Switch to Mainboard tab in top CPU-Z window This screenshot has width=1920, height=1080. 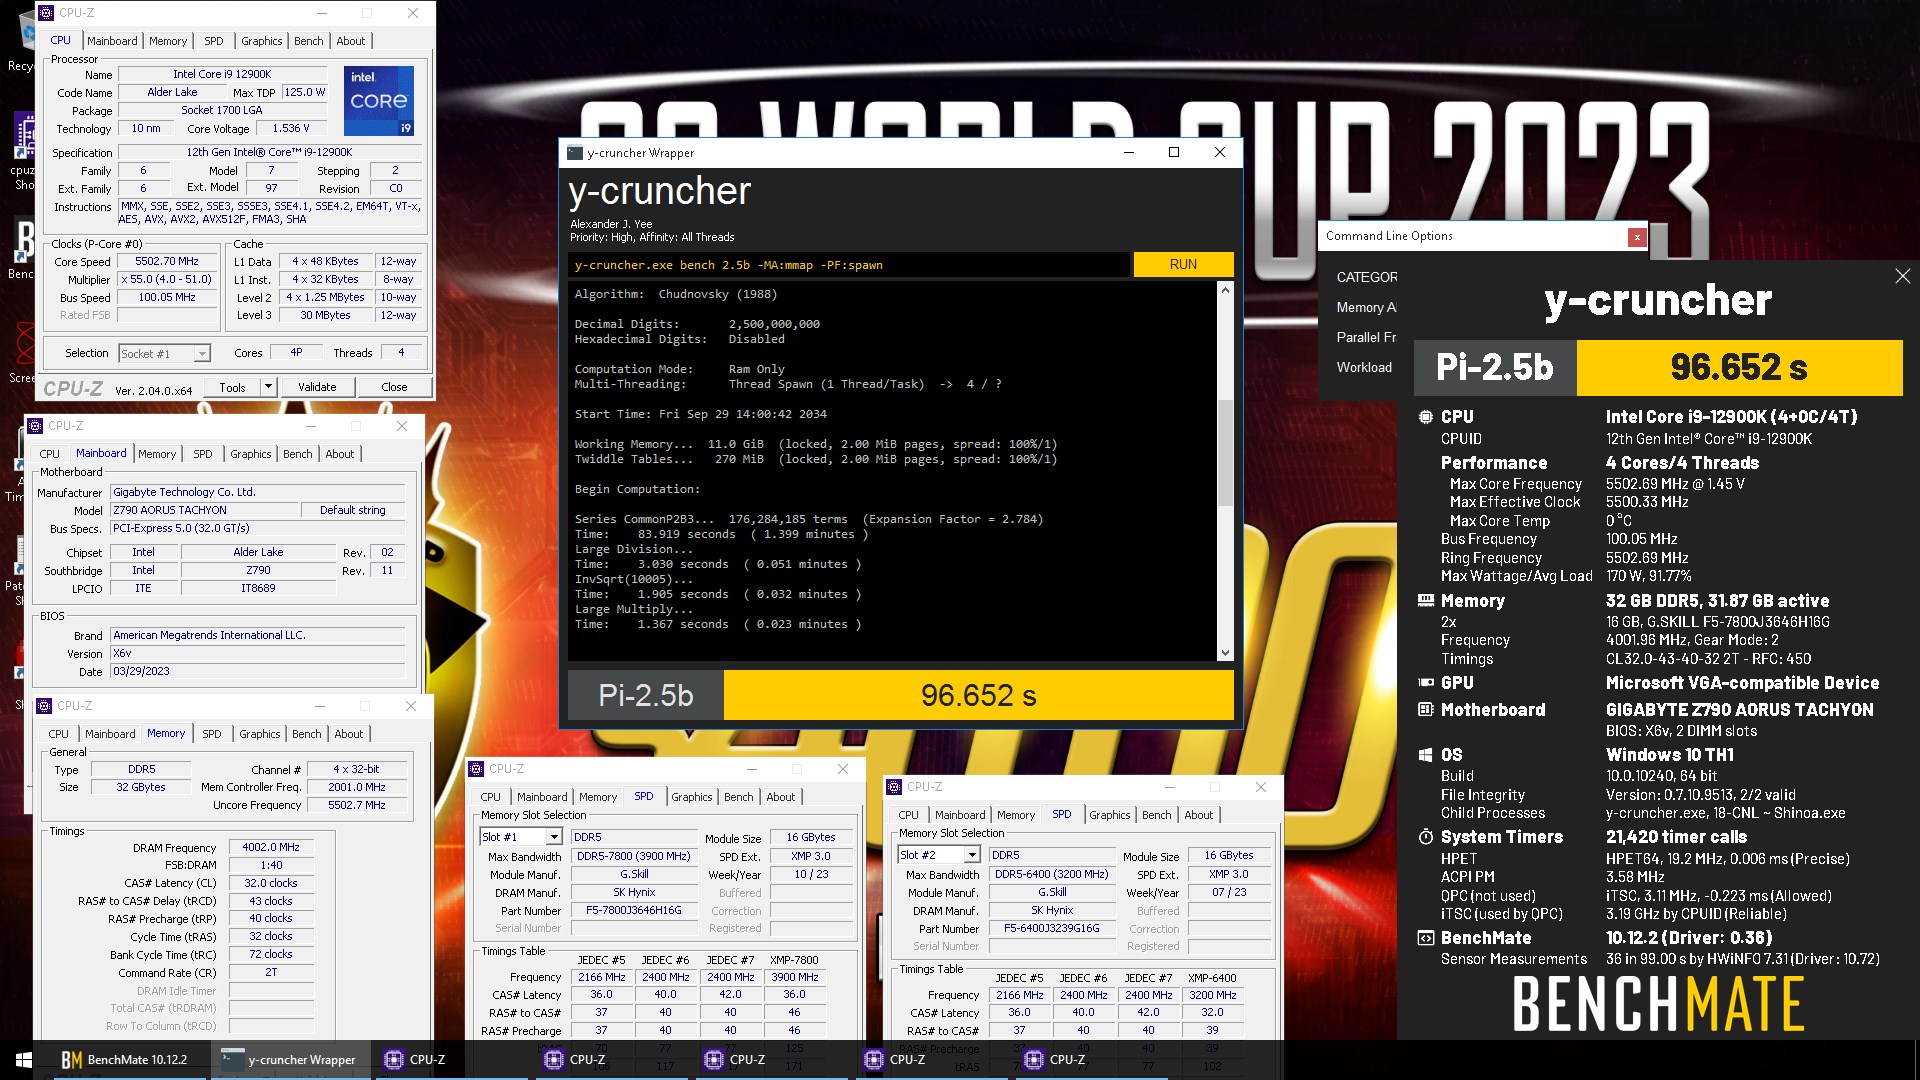pyautogui.click(x=112, y=41)
